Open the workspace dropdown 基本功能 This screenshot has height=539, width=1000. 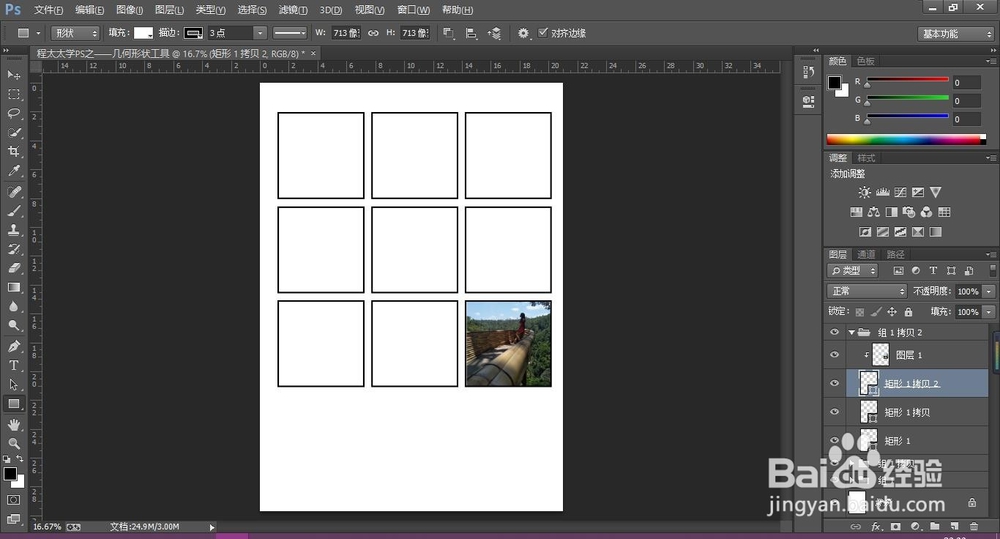(x=955, y=34)
